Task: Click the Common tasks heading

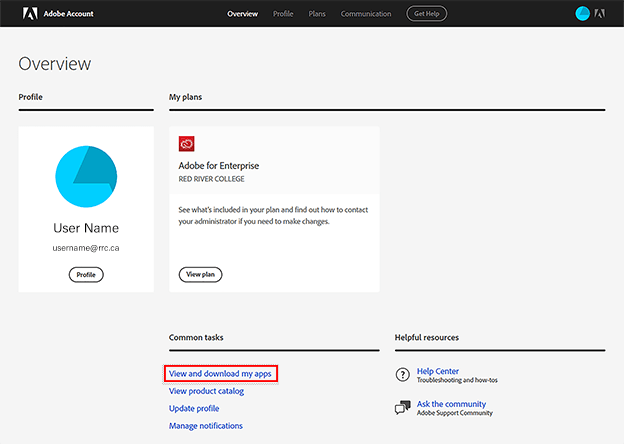Action: click(196, 337)
